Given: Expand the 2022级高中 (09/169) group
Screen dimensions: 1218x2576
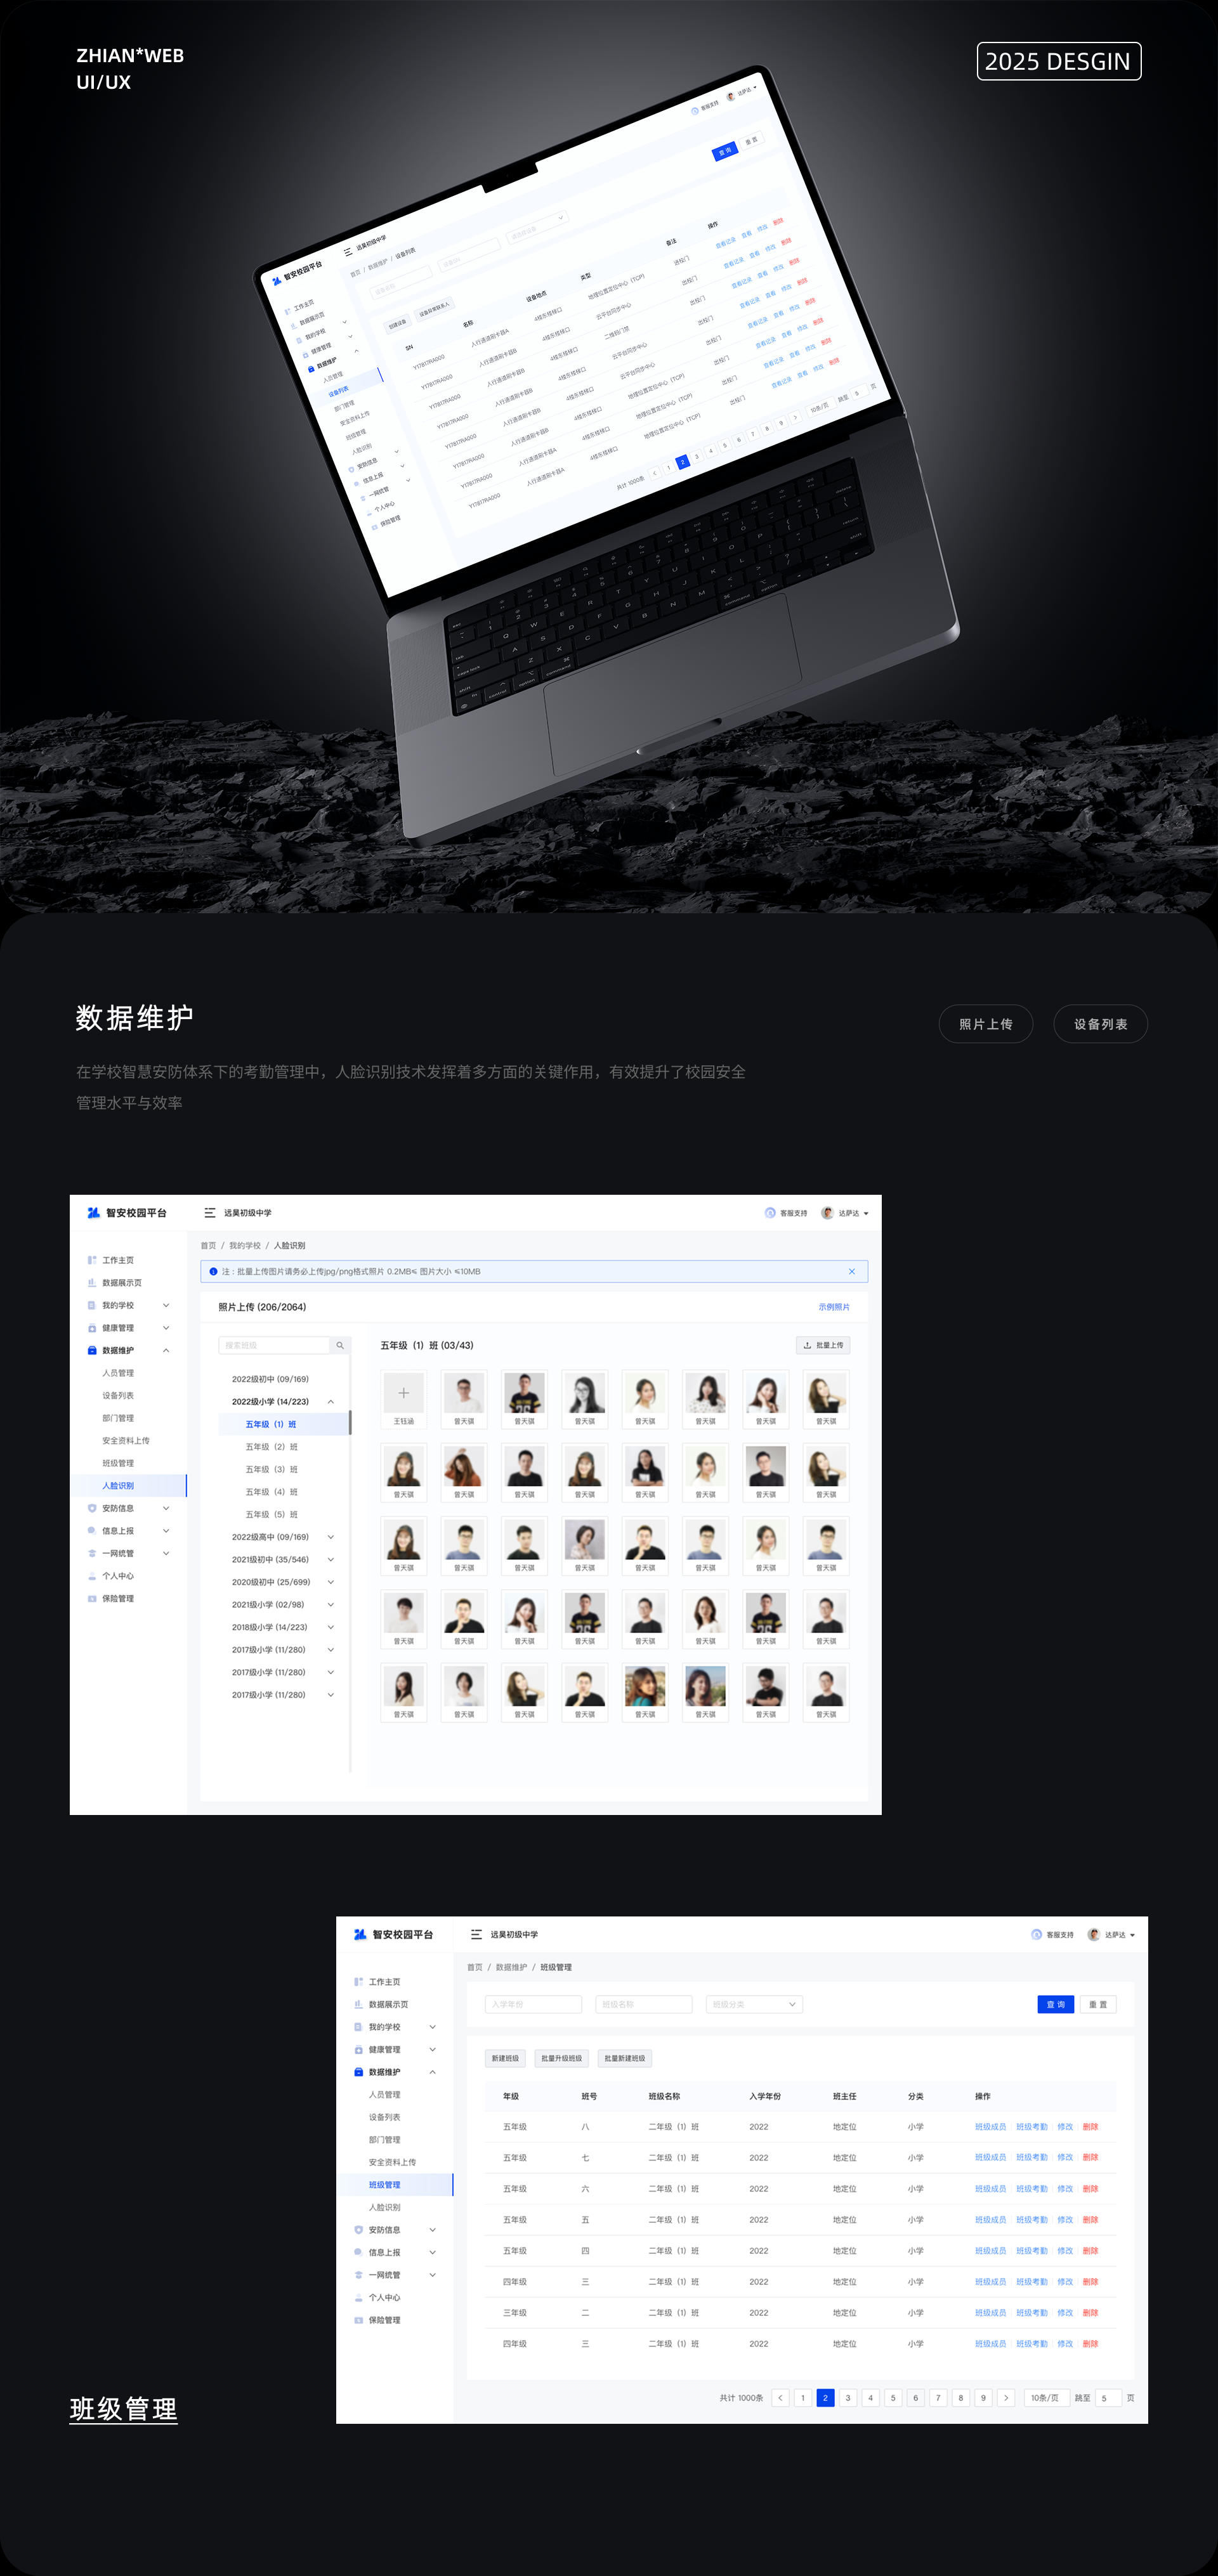Looking at the screenshot, I should click(331, 1537).
